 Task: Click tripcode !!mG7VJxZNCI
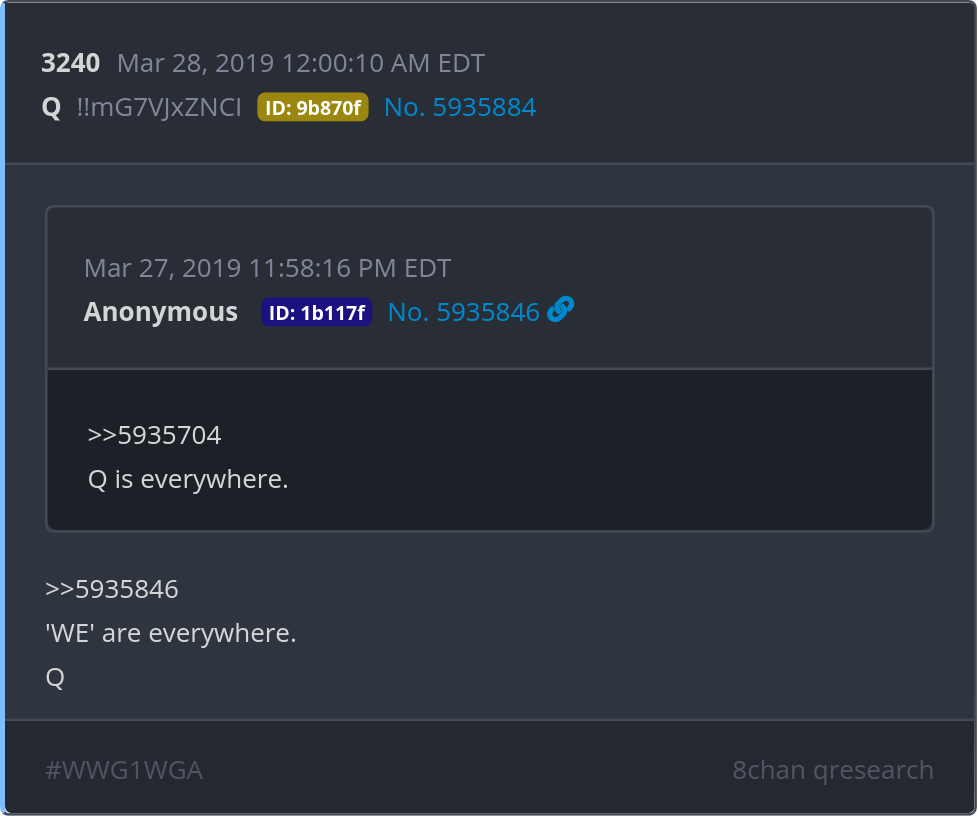[x=159, y=108]
